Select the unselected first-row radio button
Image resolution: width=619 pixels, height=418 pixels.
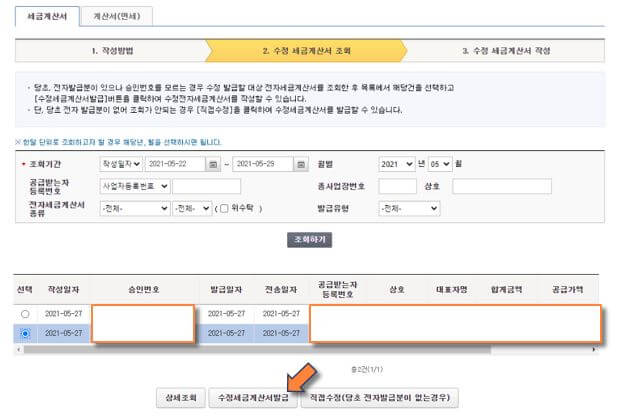point(25,314)
